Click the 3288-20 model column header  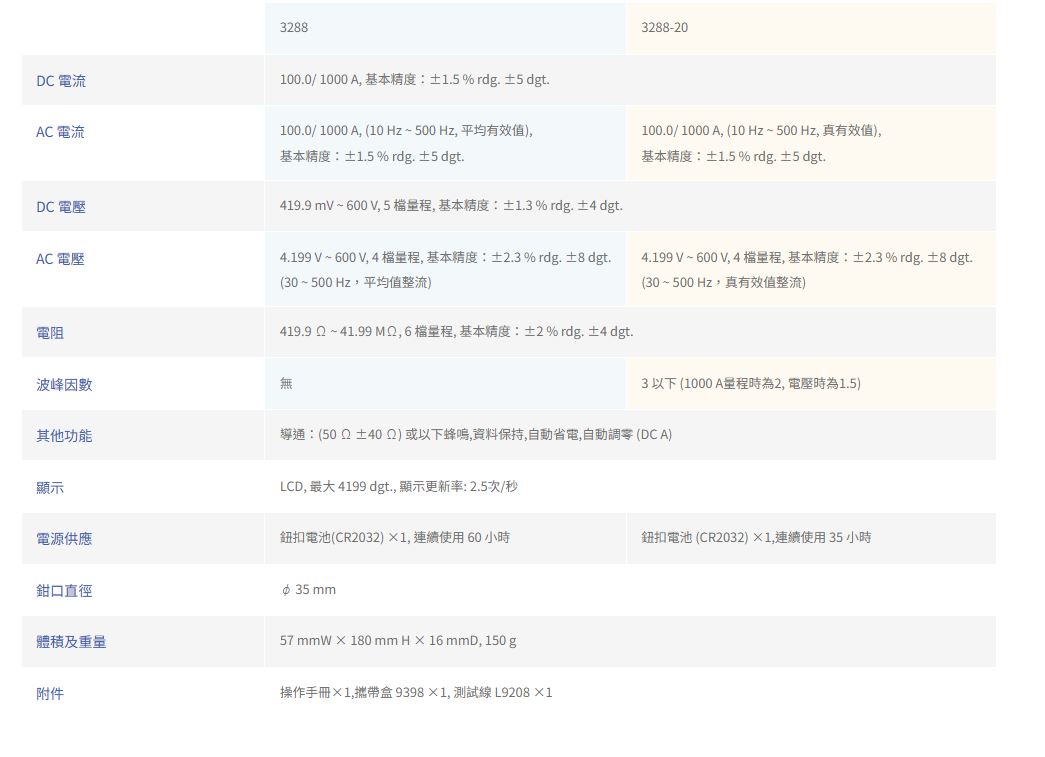pyautogui.click(x=665, y=28)
